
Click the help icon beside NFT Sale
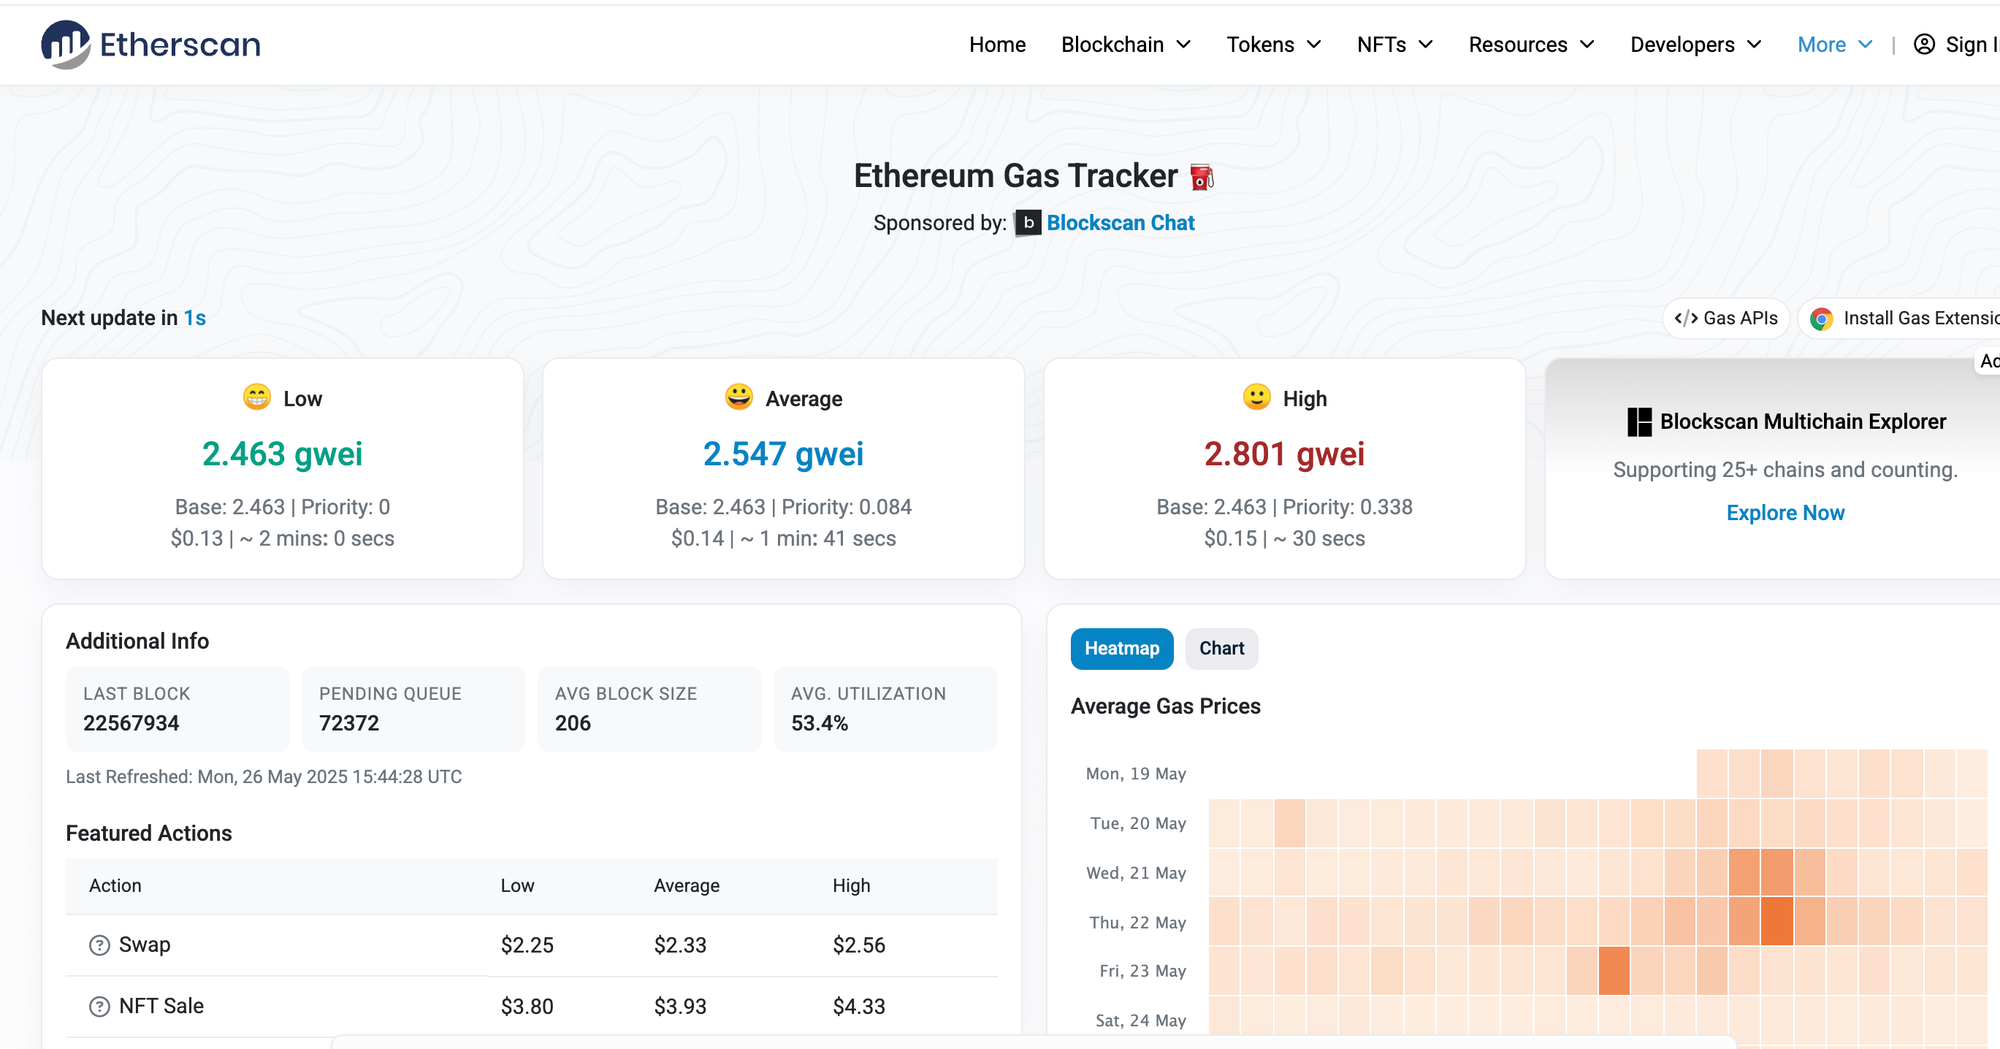click(99, 1006)
